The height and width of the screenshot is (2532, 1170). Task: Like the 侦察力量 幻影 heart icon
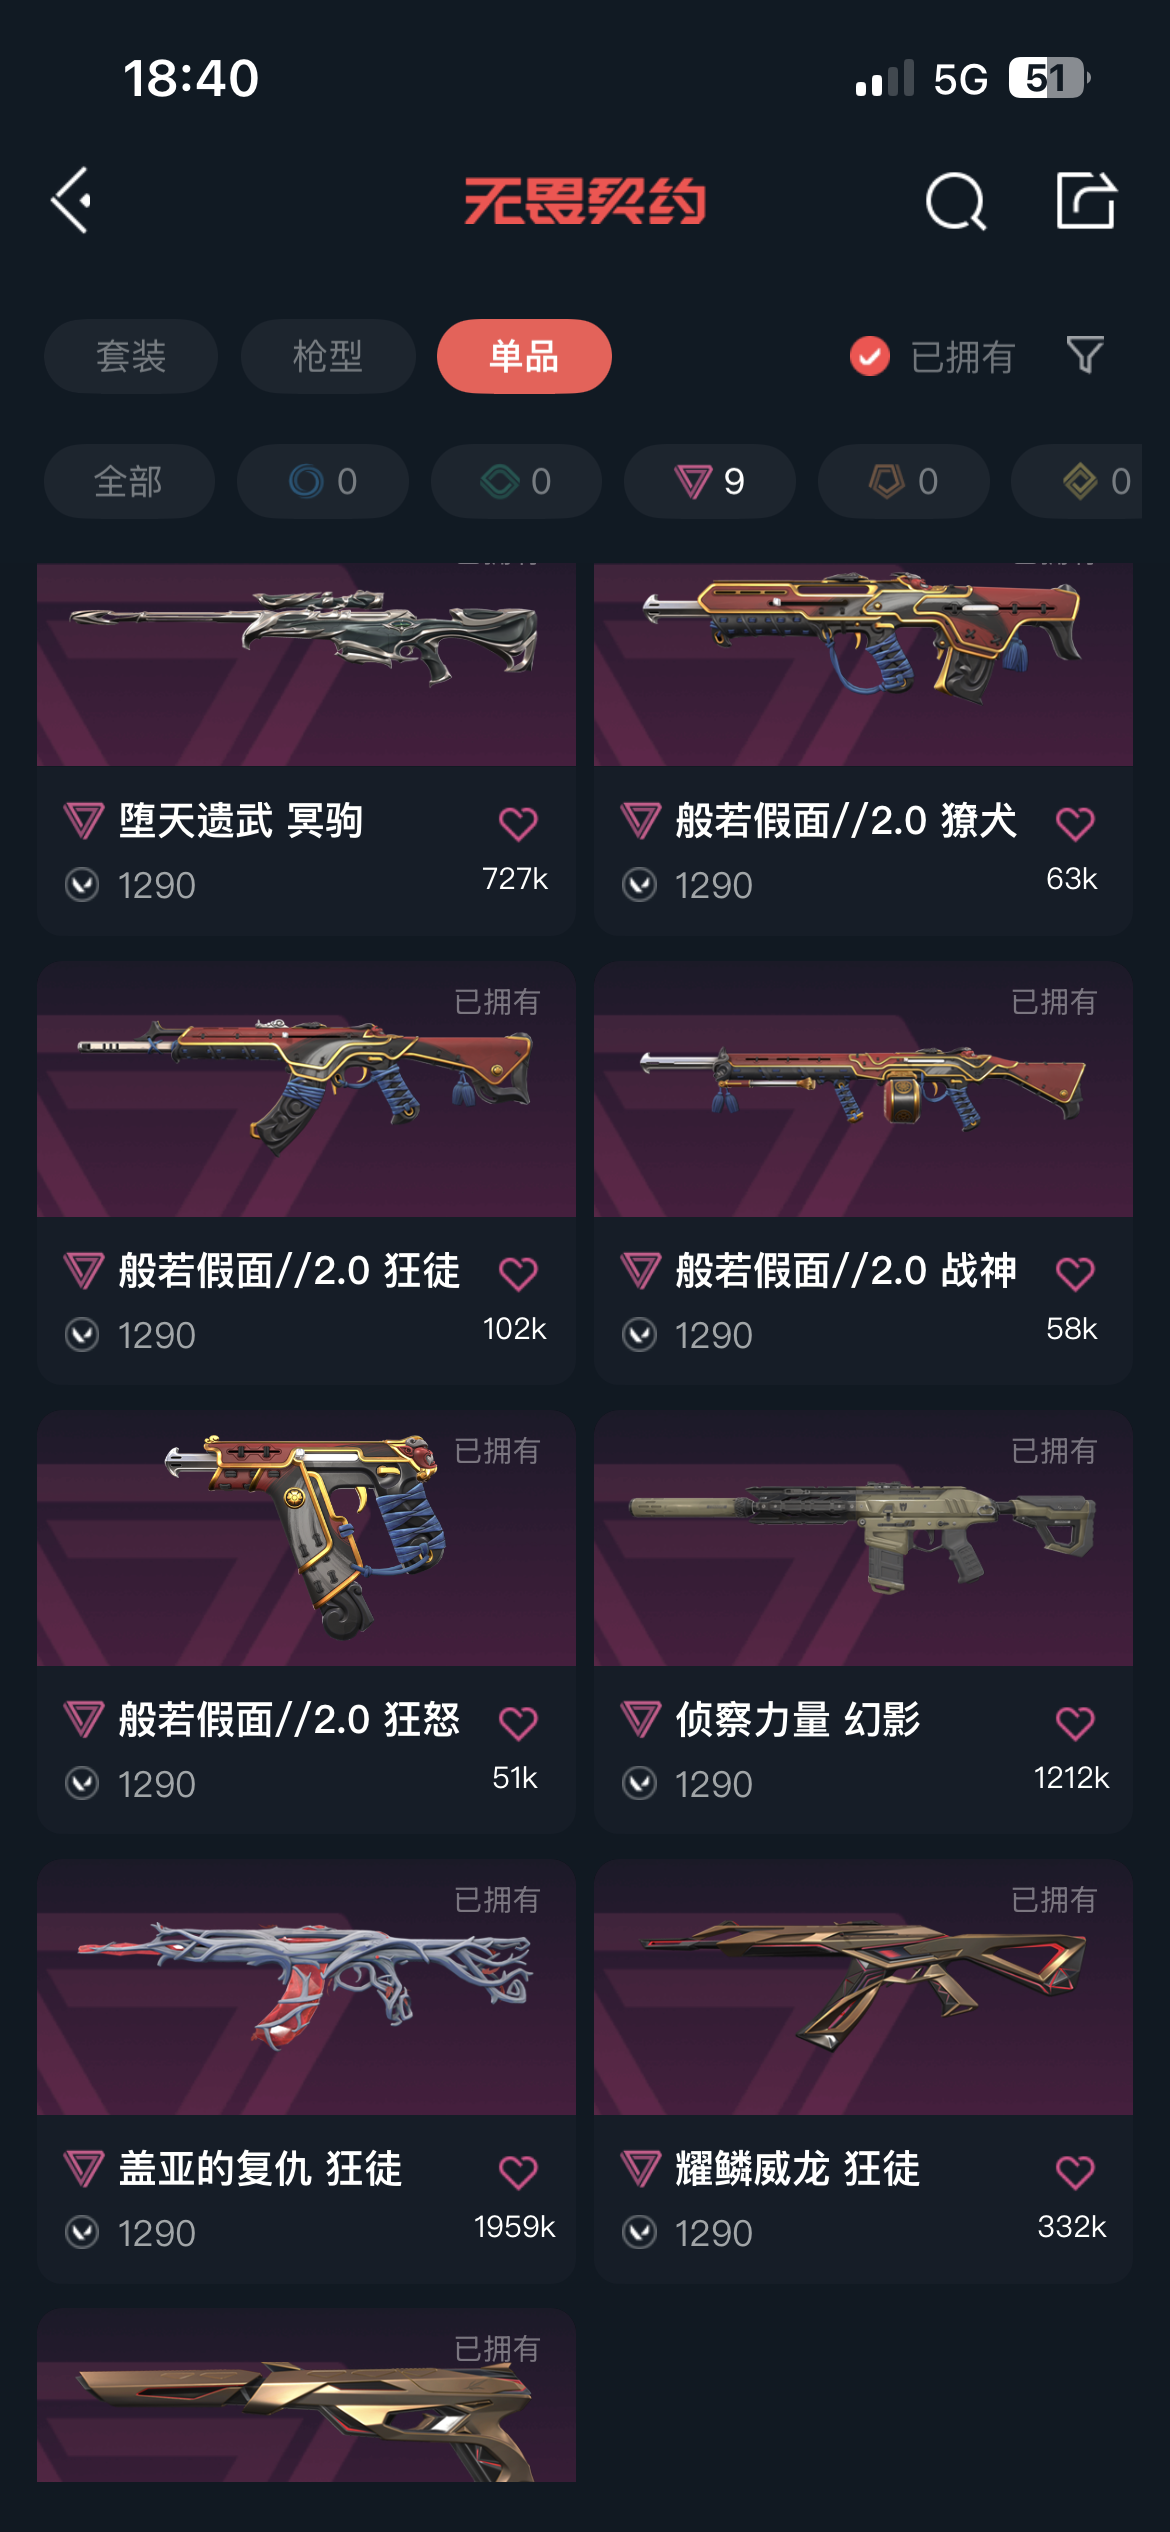[1075, 1723]
